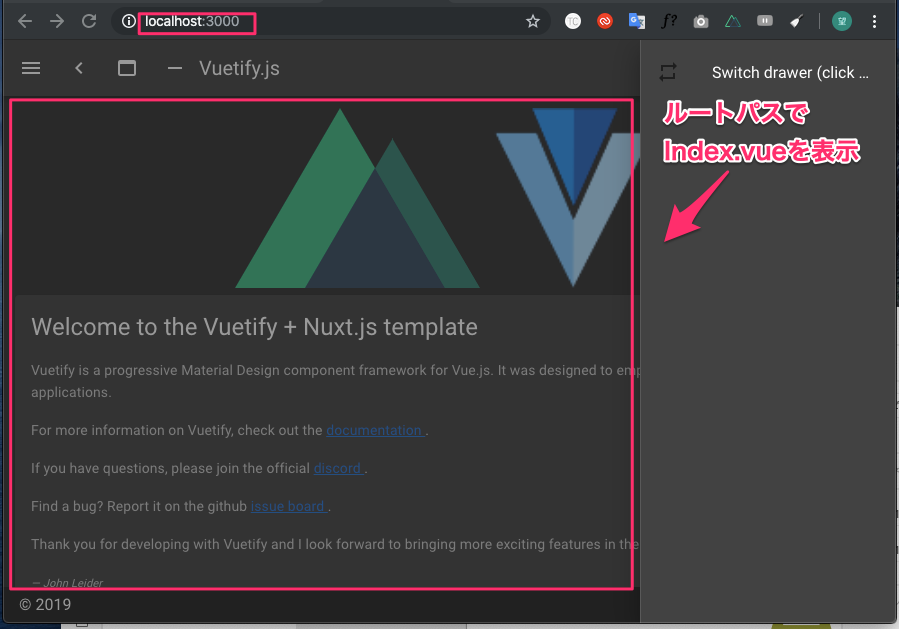
Task: Open the white broom cleaner extension
Action: (x=796, y=22)
